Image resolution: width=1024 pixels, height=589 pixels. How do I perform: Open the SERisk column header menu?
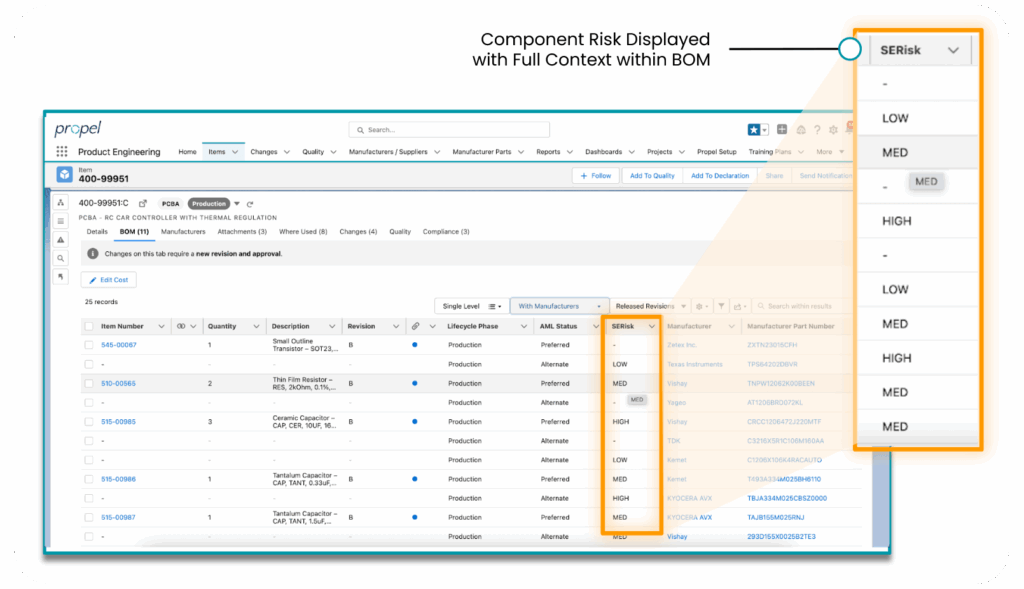click(652, 326)
